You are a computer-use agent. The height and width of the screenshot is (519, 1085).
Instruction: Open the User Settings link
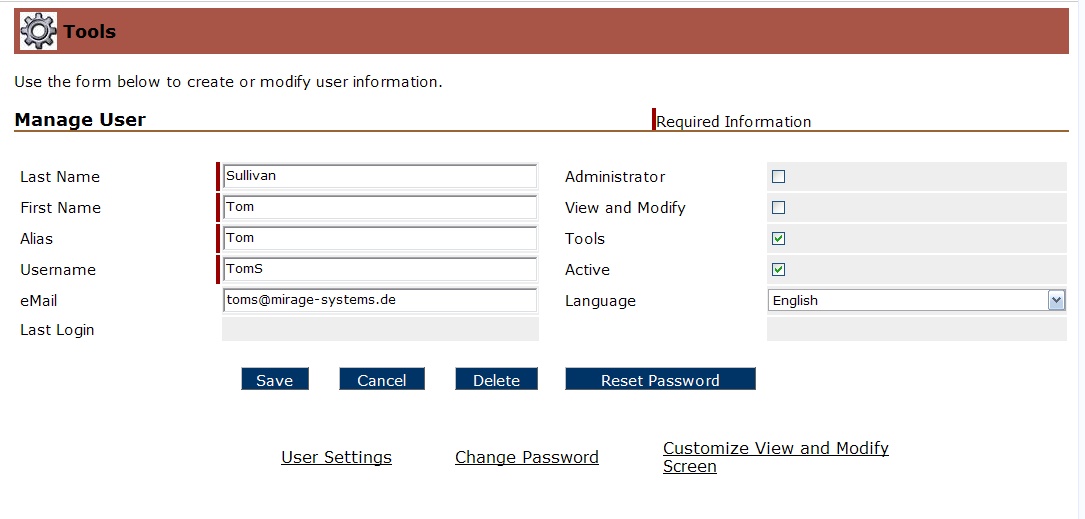coord(336,457)
